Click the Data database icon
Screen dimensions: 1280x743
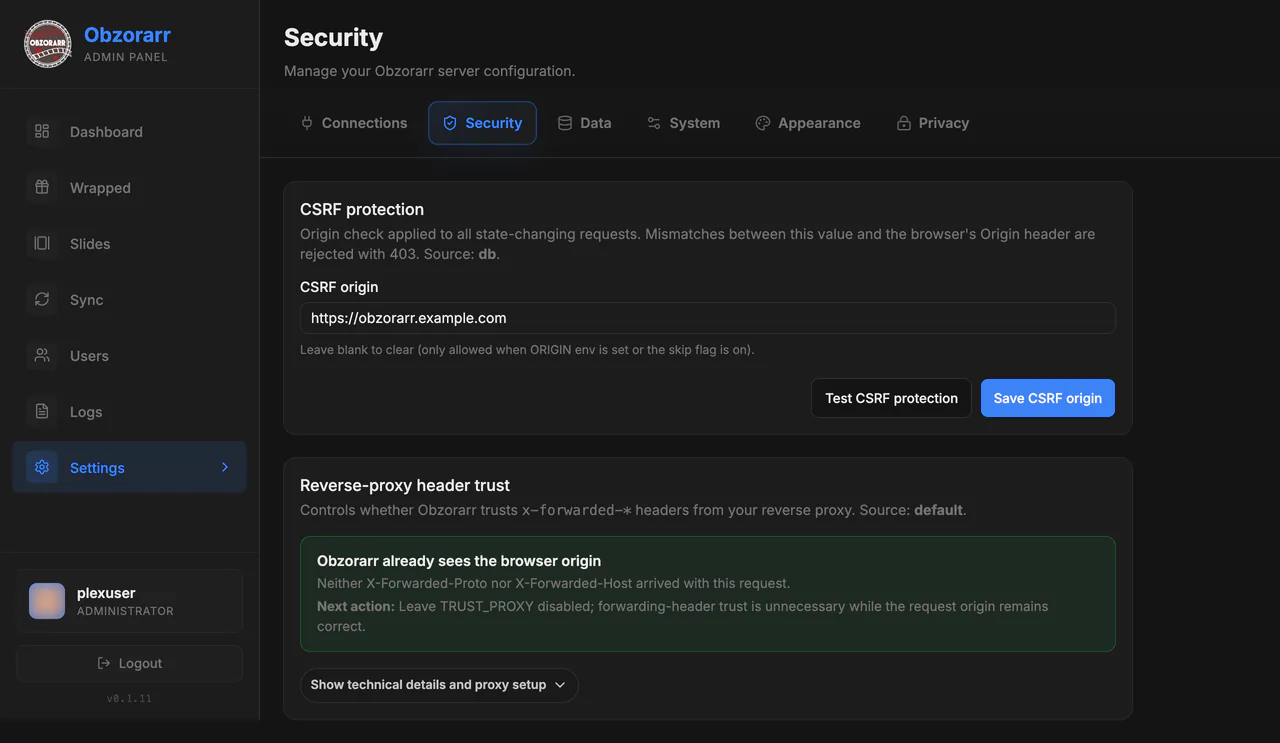[x=565, y=123]
